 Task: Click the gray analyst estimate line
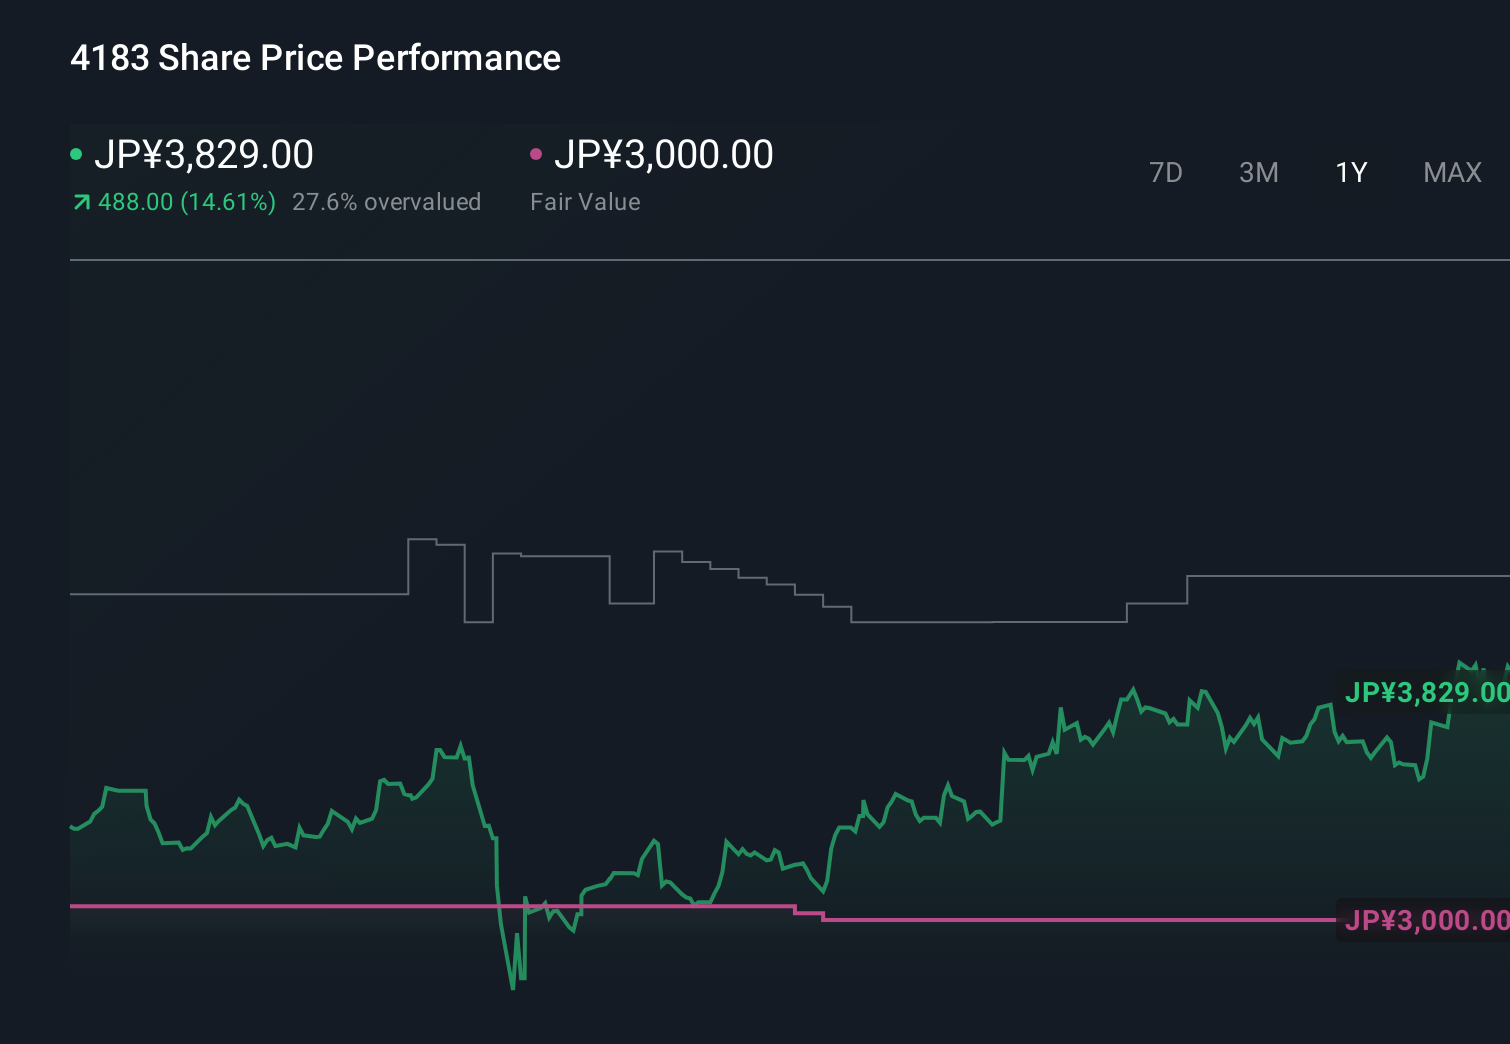[250, 594]
